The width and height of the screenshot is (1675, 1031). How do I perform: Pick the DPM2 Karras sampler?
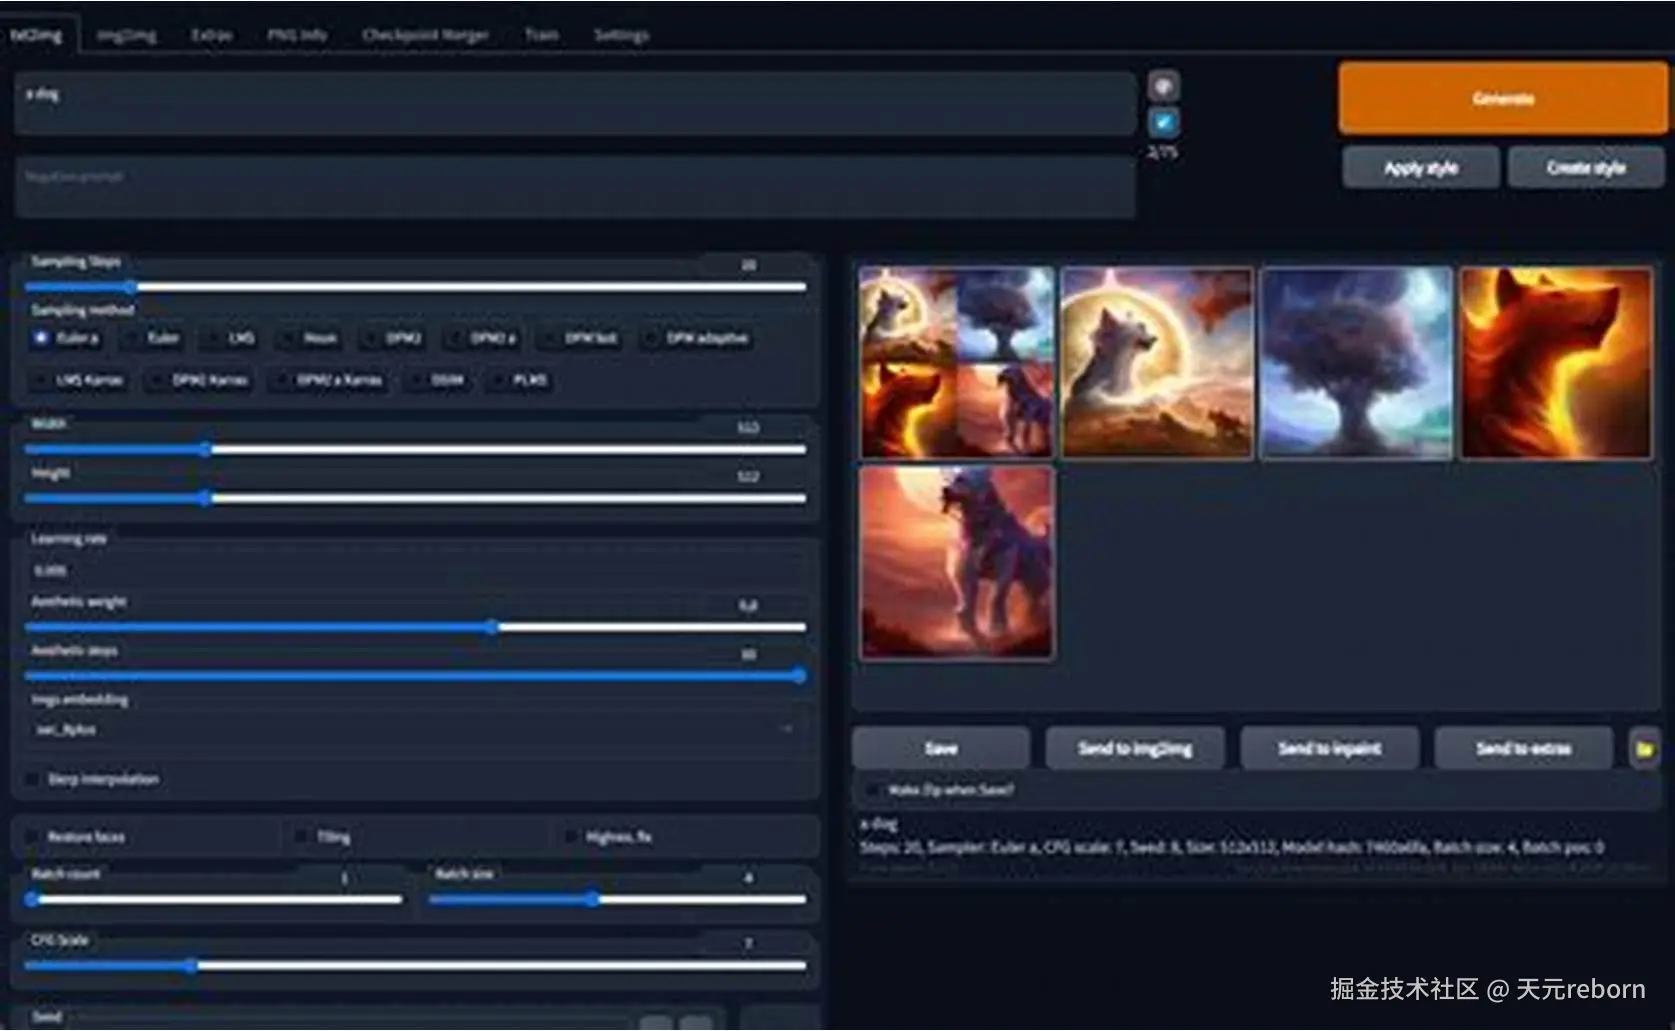coord(199,380)
